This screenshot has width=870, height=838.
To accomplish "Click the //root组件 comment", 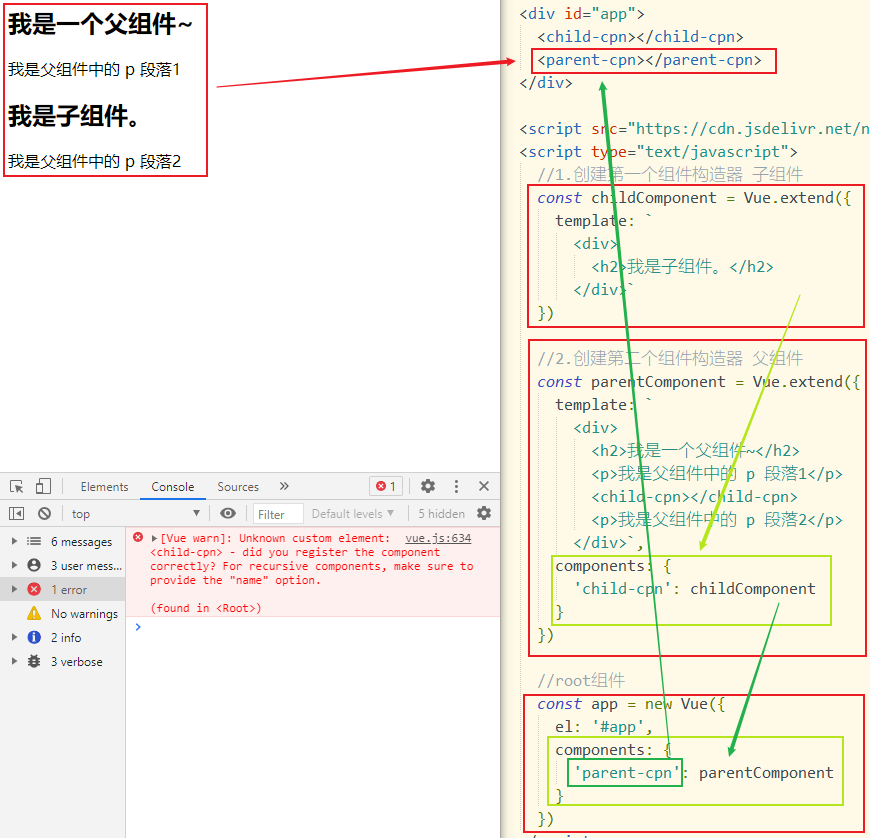I will pos(581,680).
